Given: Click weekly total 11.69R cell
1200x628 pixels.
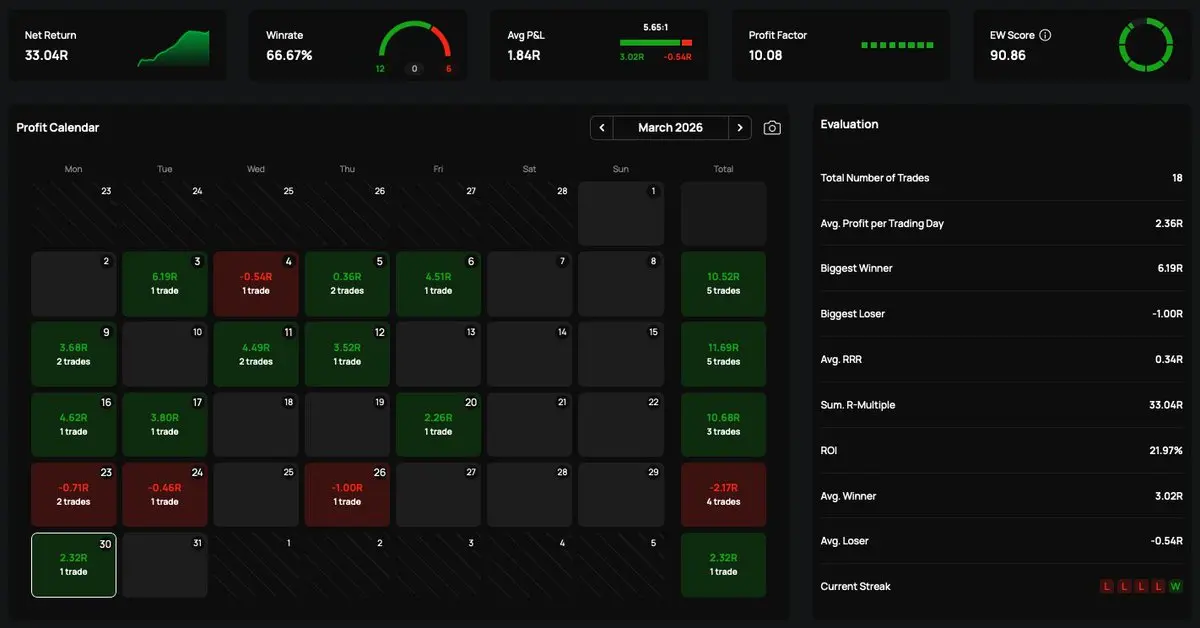Looking at the screenshot, I should tap(724, 354).
